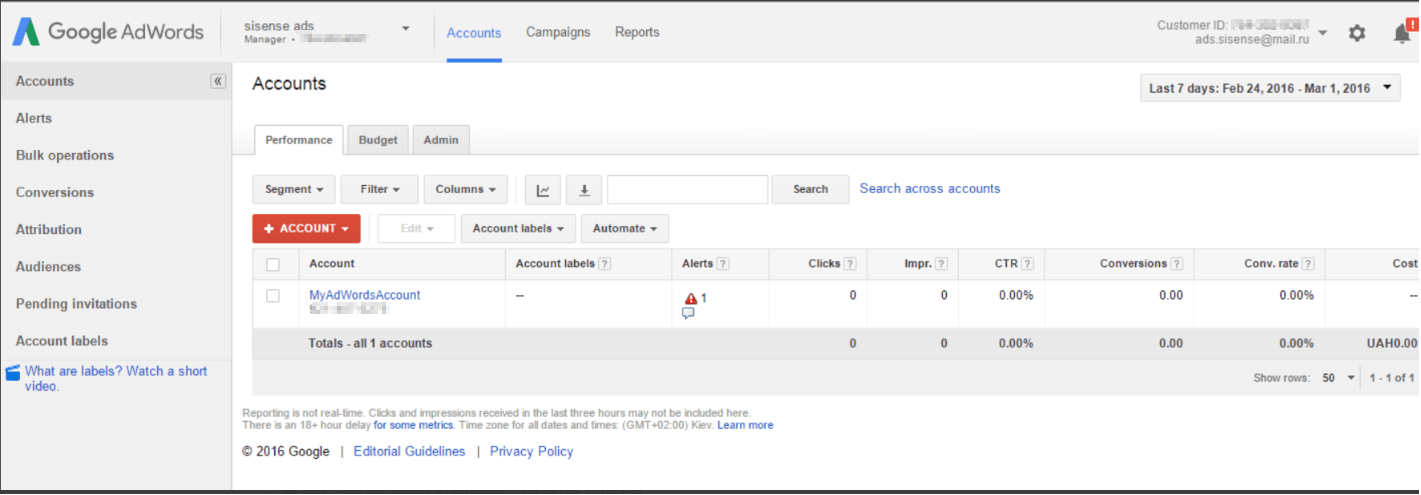The image size is (1421, 495).
Task: Expand the Segment dropdown
Action: [x=294, y=189]
